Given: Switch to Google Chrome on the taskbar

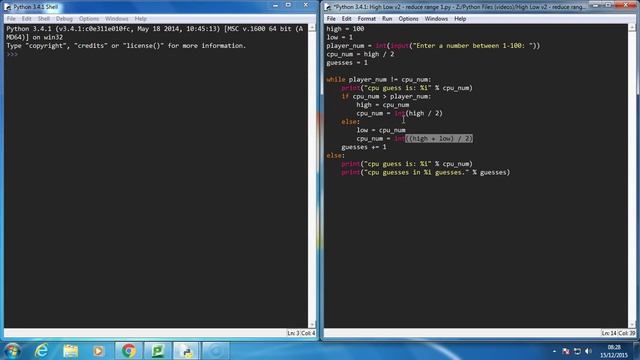Looking at the screenshot, I should tap(129, 351).
